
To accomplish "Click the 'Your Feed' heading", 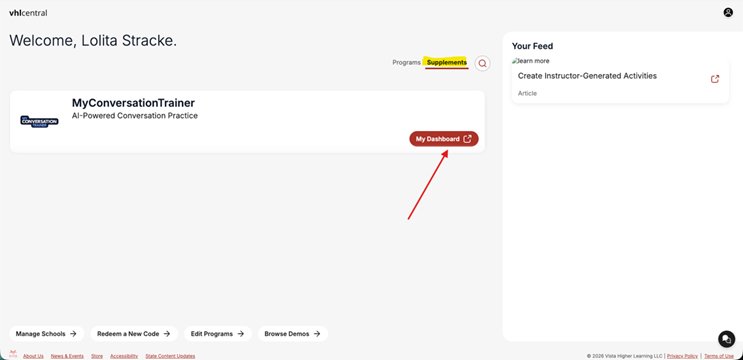I will 532,46.
